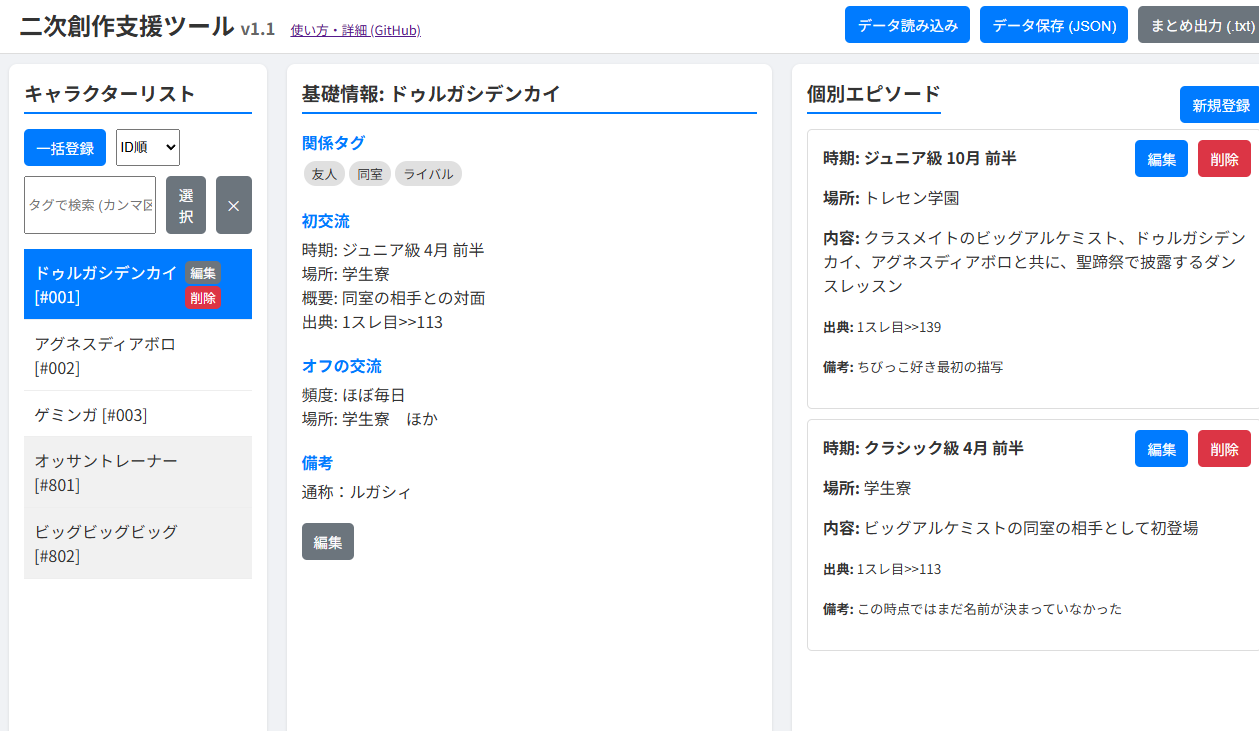Open the ID順 sort dropdown
This screenshot has width=1259, height=731.
pos(148,148)
